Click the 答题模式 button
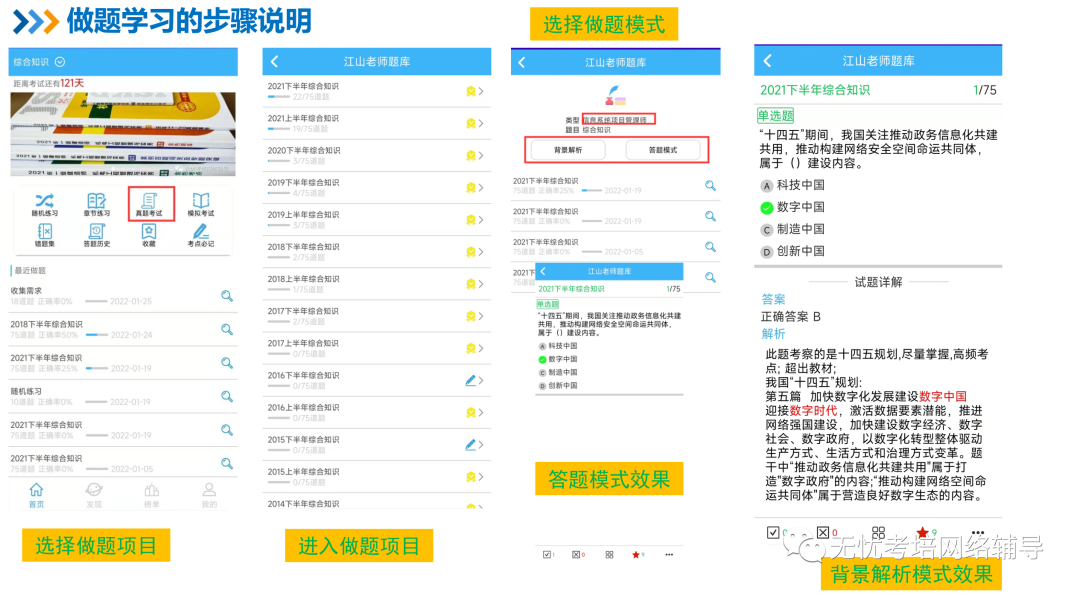The height and width of the screenshot is (595, 1080). pos(663,149)
